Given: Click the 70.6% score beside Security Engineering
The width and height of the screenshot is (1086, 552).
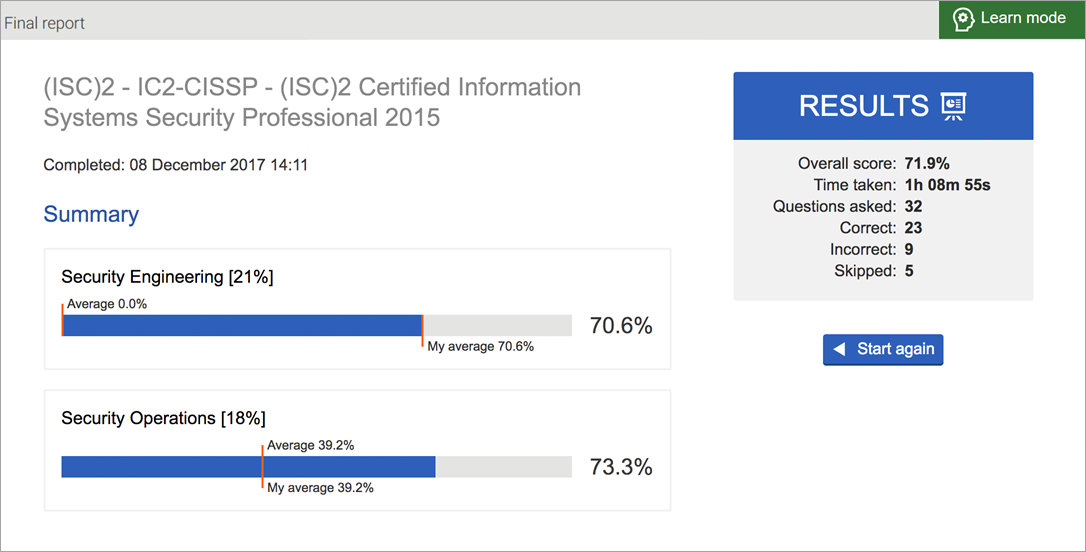Looking at the screenshot, I should click(x=620, y=326).
